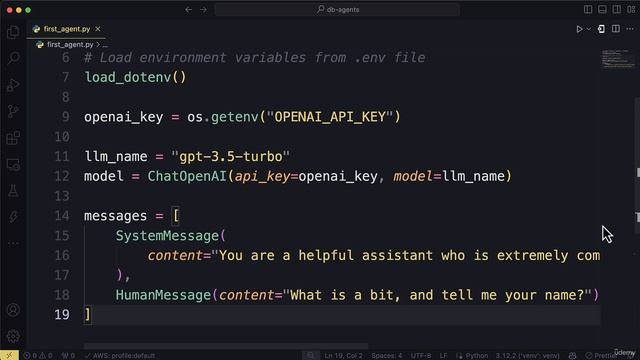The width and height of the screenshot is (640, 360).
Task: Open the Remote Explorer view
Action: coord(13,164)
